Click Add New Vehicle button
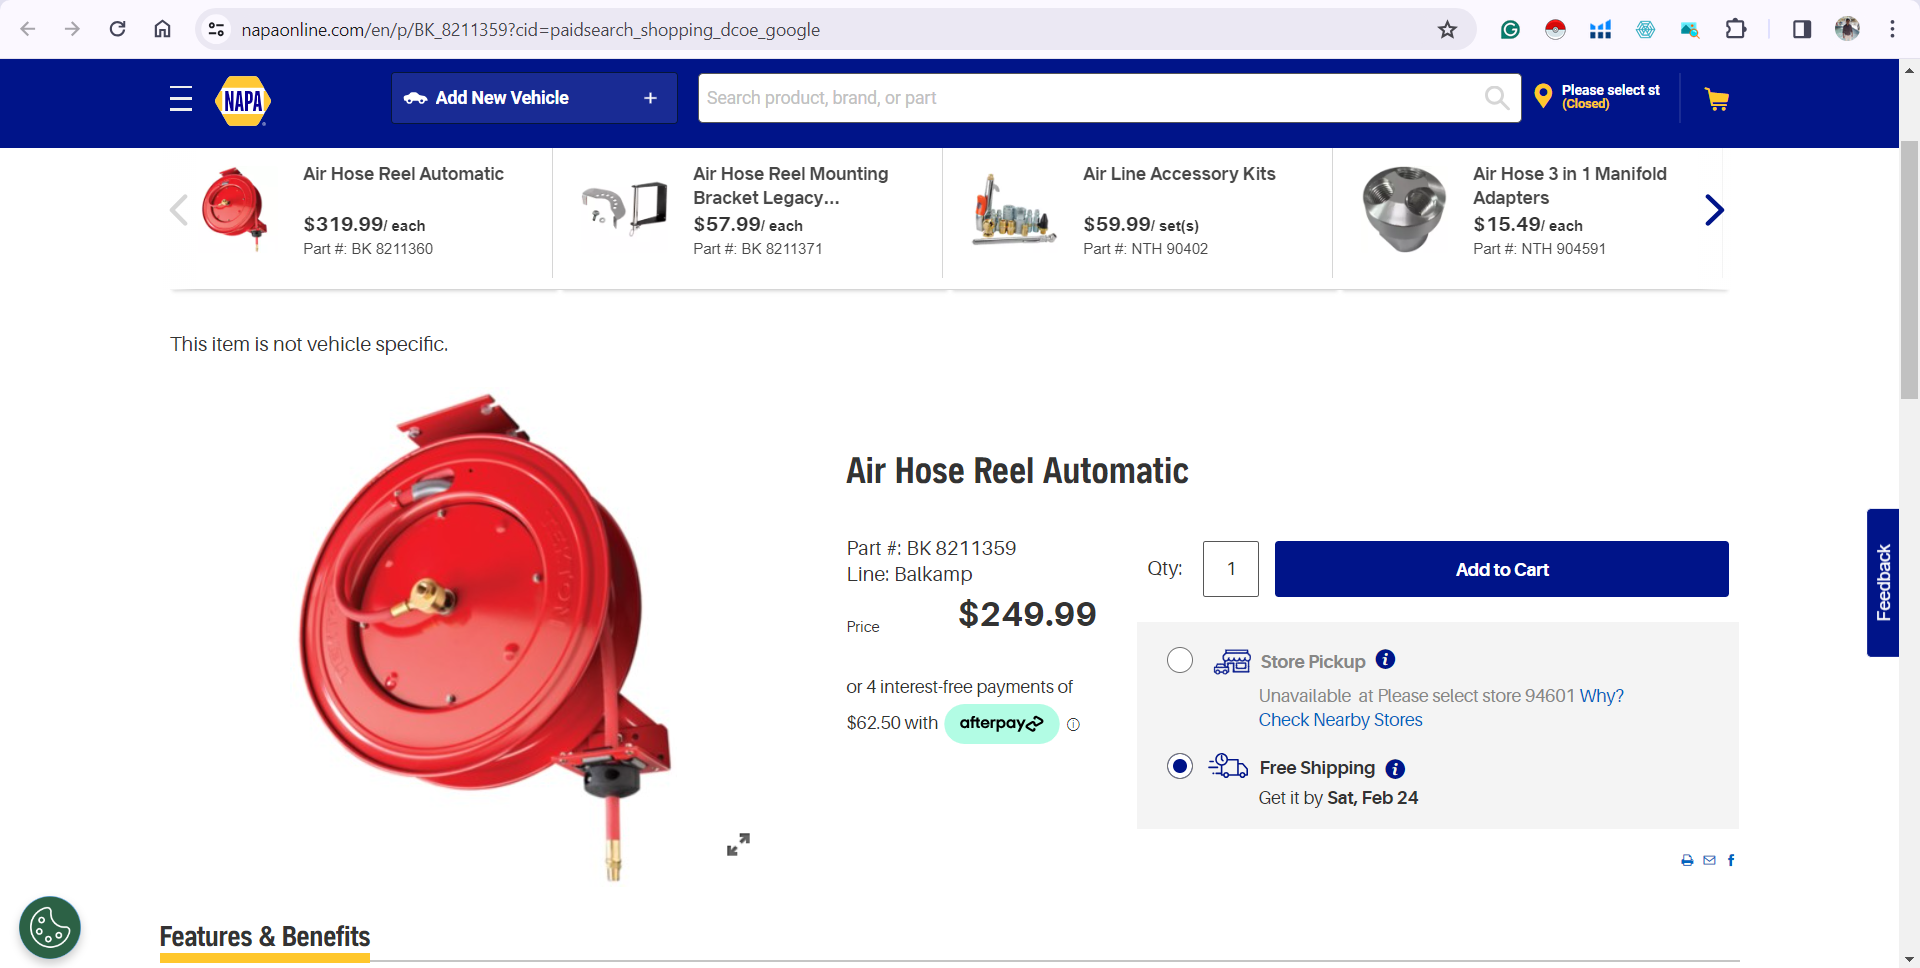Image resolution: width=1920 pixels, height=968 pixels. [534, 98]
